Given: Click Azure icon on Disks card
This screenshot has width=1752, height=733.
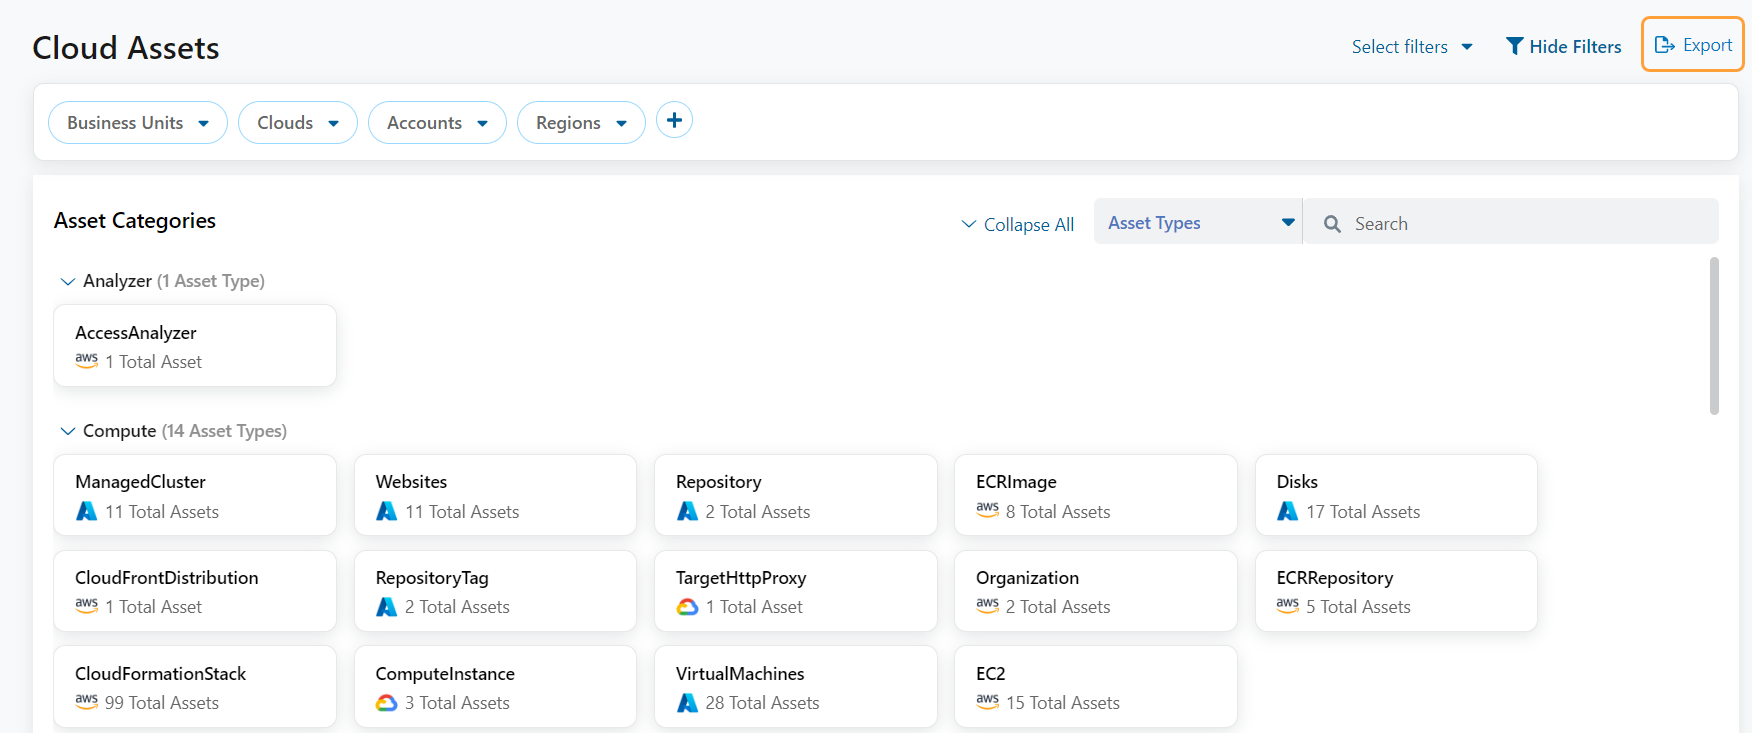Looking at the screenshot, I should pyautogui.click(x=1288, y=511).
